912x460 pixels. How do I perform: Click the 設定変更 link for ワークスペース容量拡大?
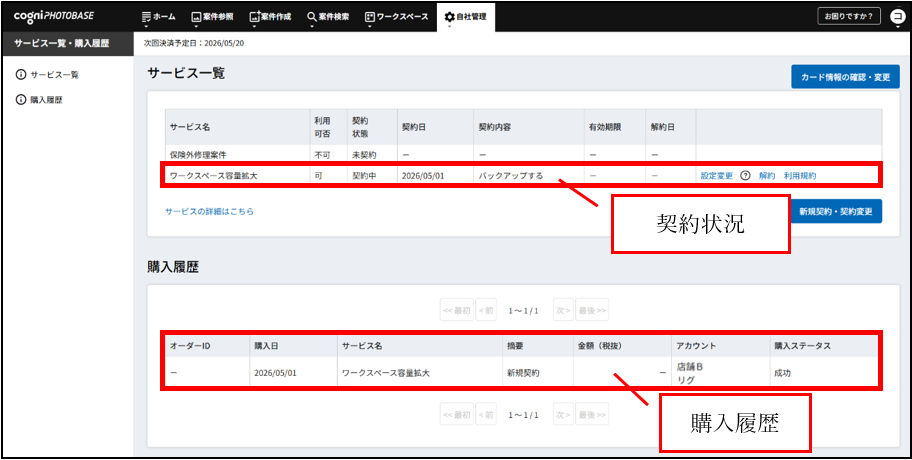tap(716, 176)
